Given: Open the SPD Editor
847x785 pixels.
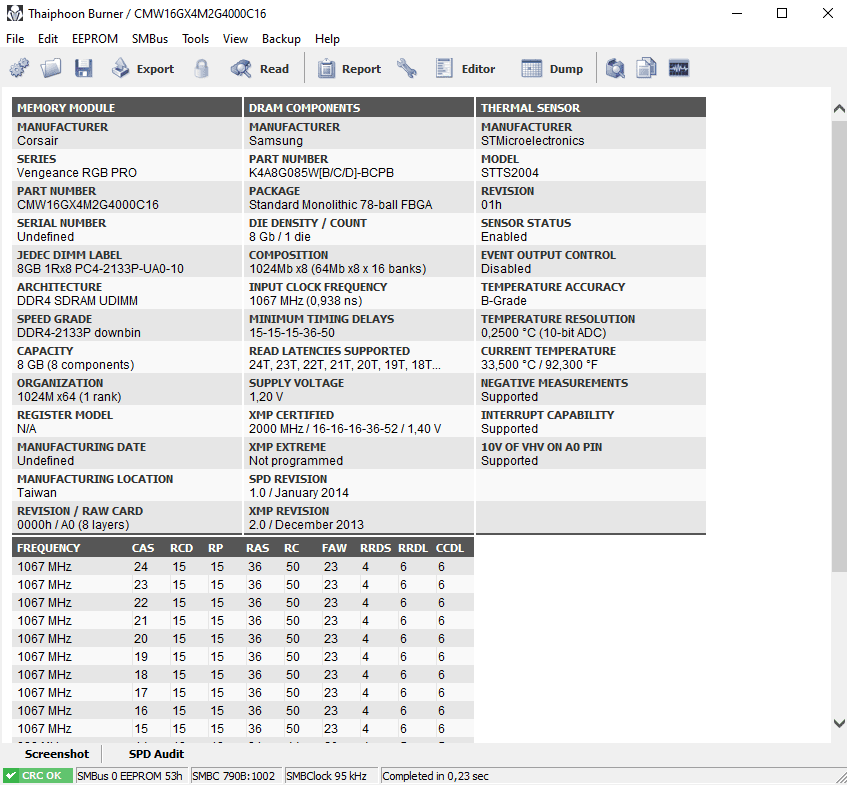Looking at the screenshot, I should 465,69.
